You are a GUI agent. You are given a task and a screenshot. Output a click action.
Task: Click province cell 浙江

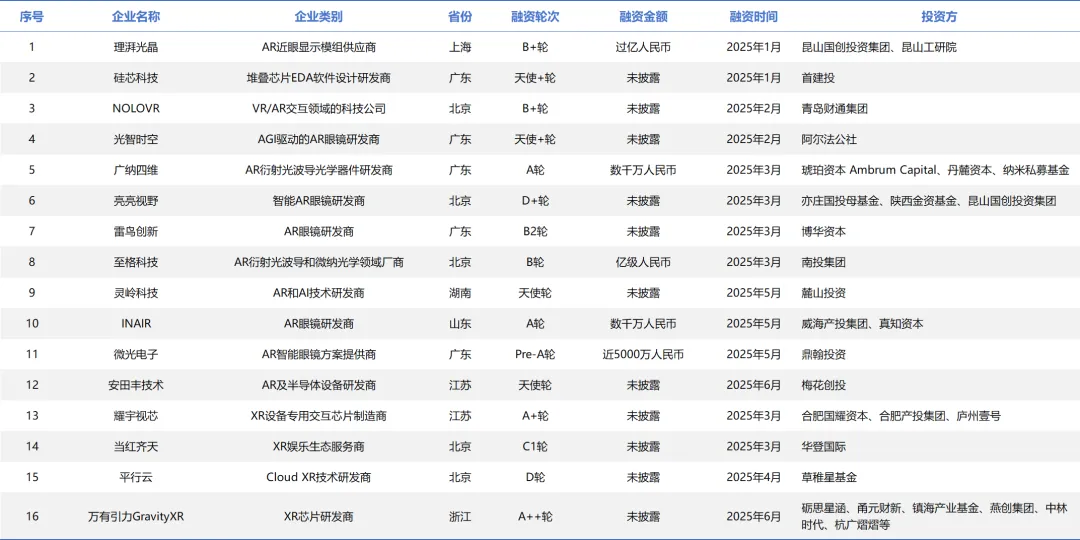(460, 517)
